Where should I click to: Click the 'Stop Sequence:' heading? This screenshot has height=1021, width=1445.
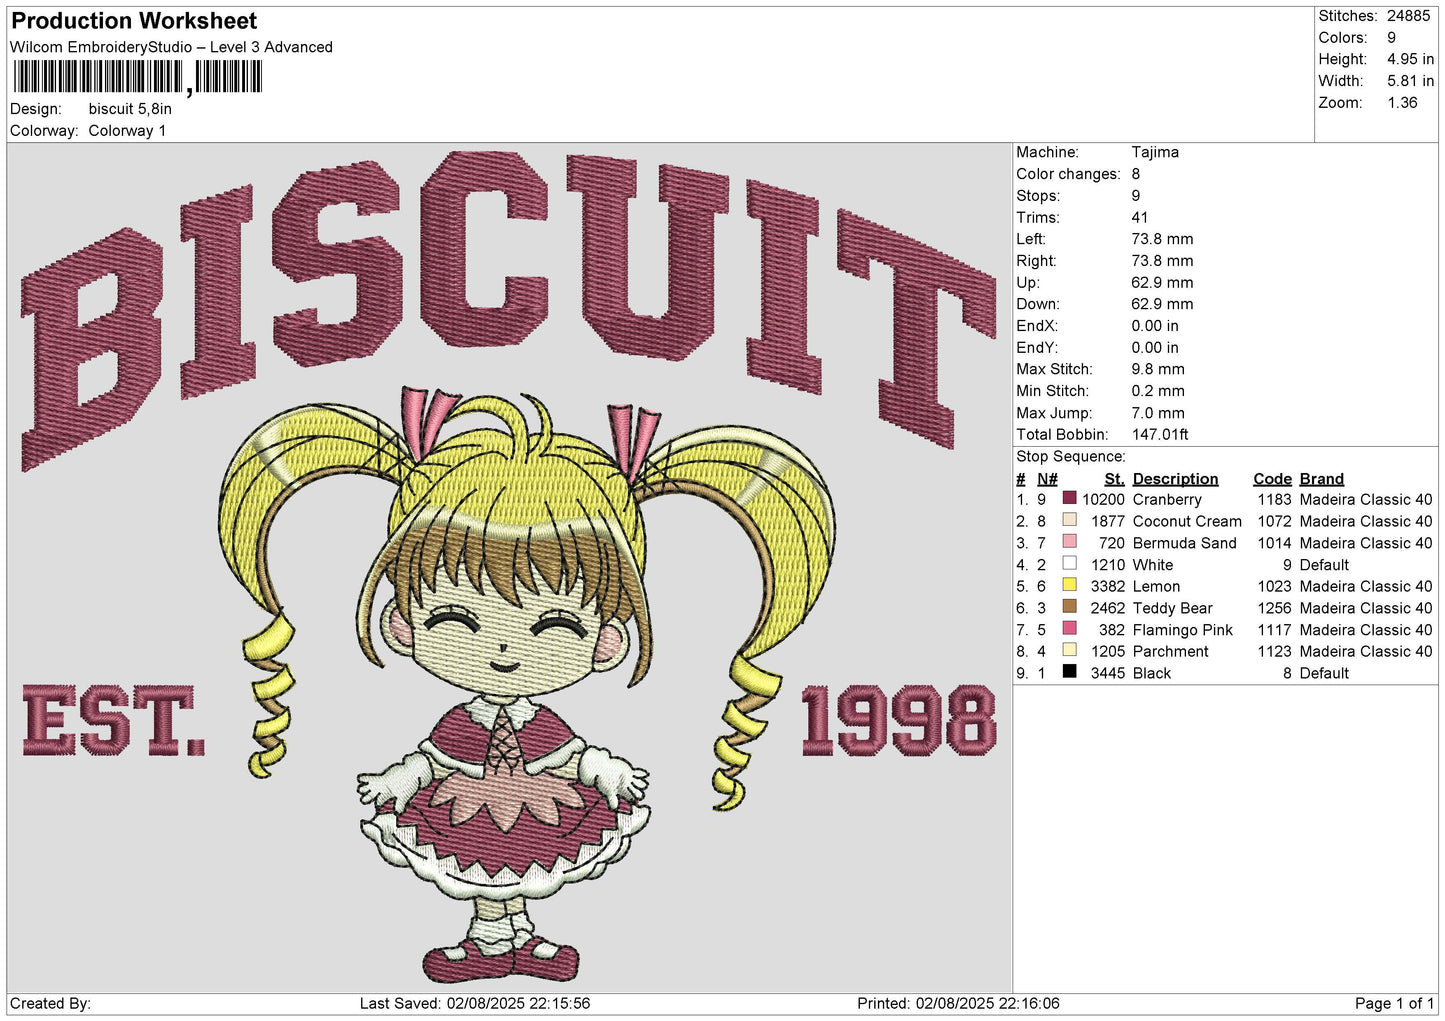(1071, 457)
